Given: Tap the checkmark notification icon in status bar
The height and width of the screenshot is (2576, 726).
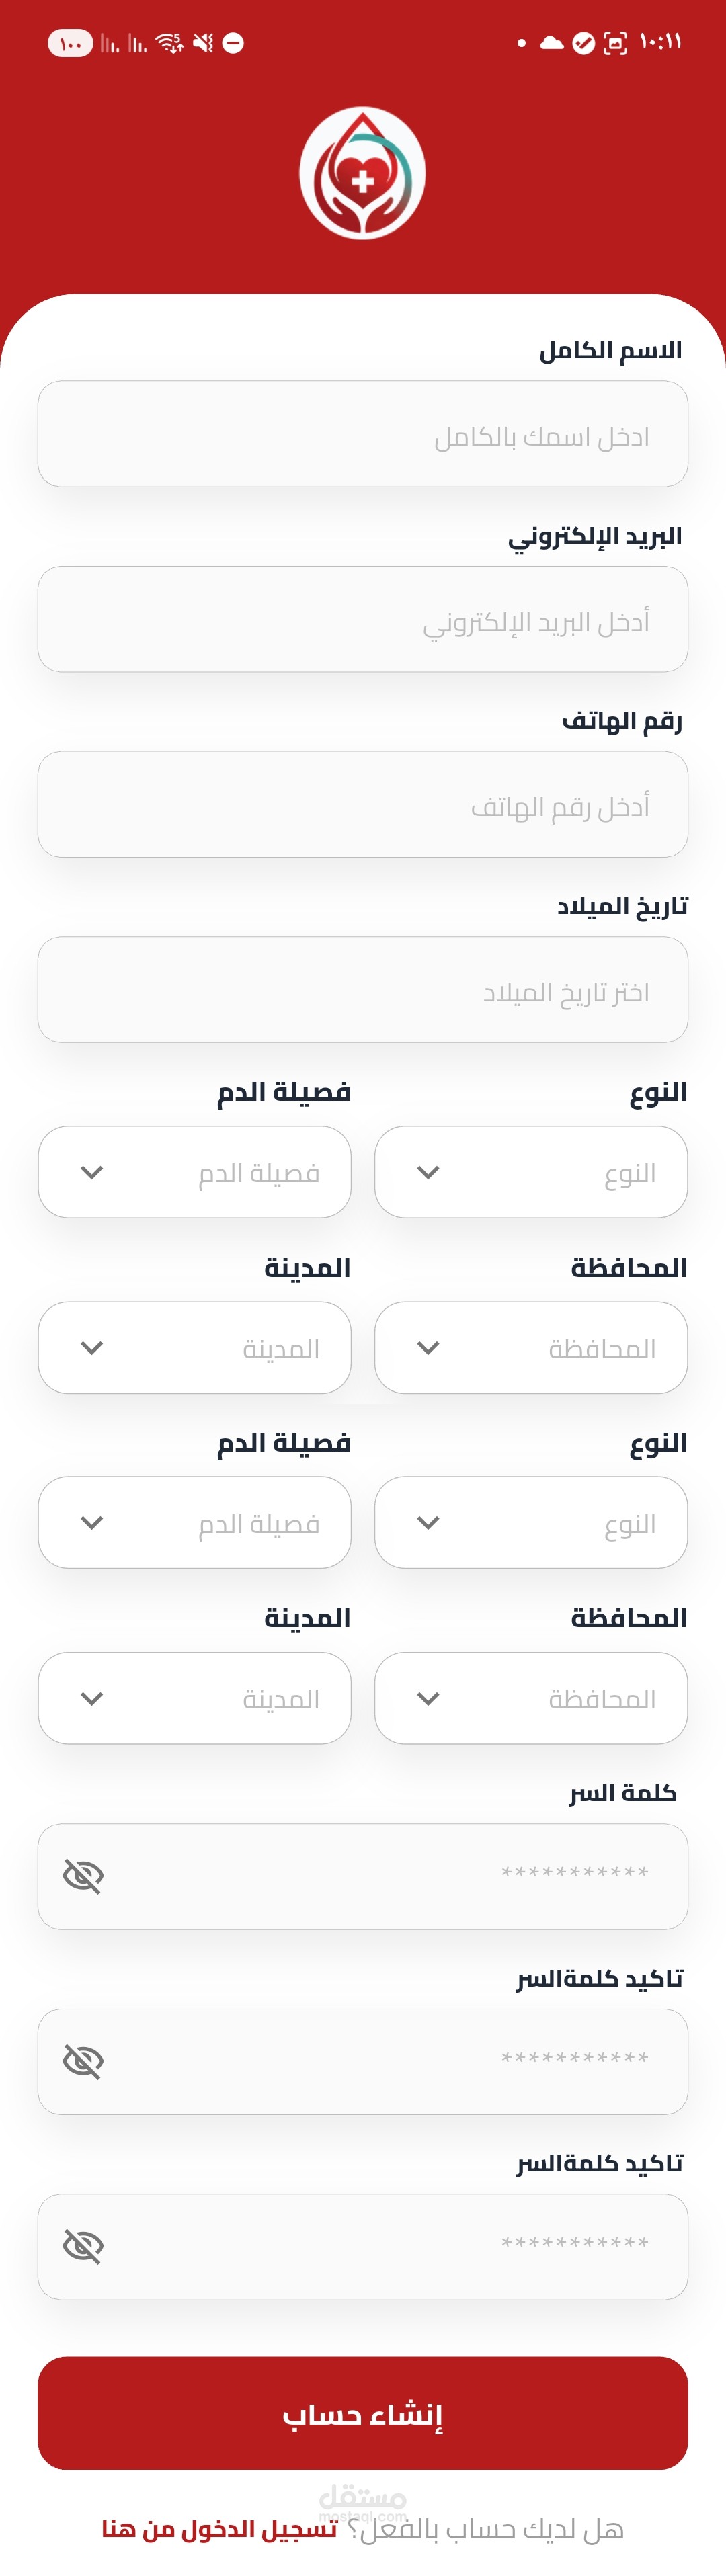Looking at the screenshot, I should (583, 43).
